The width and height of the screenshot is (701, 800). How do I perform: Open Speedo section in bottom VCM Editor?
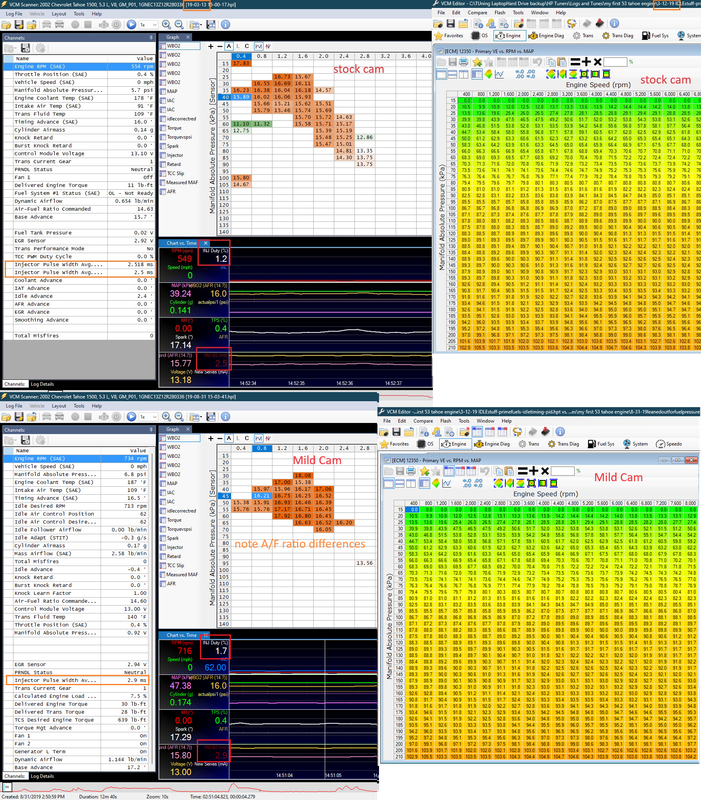(x=669, y=444)
